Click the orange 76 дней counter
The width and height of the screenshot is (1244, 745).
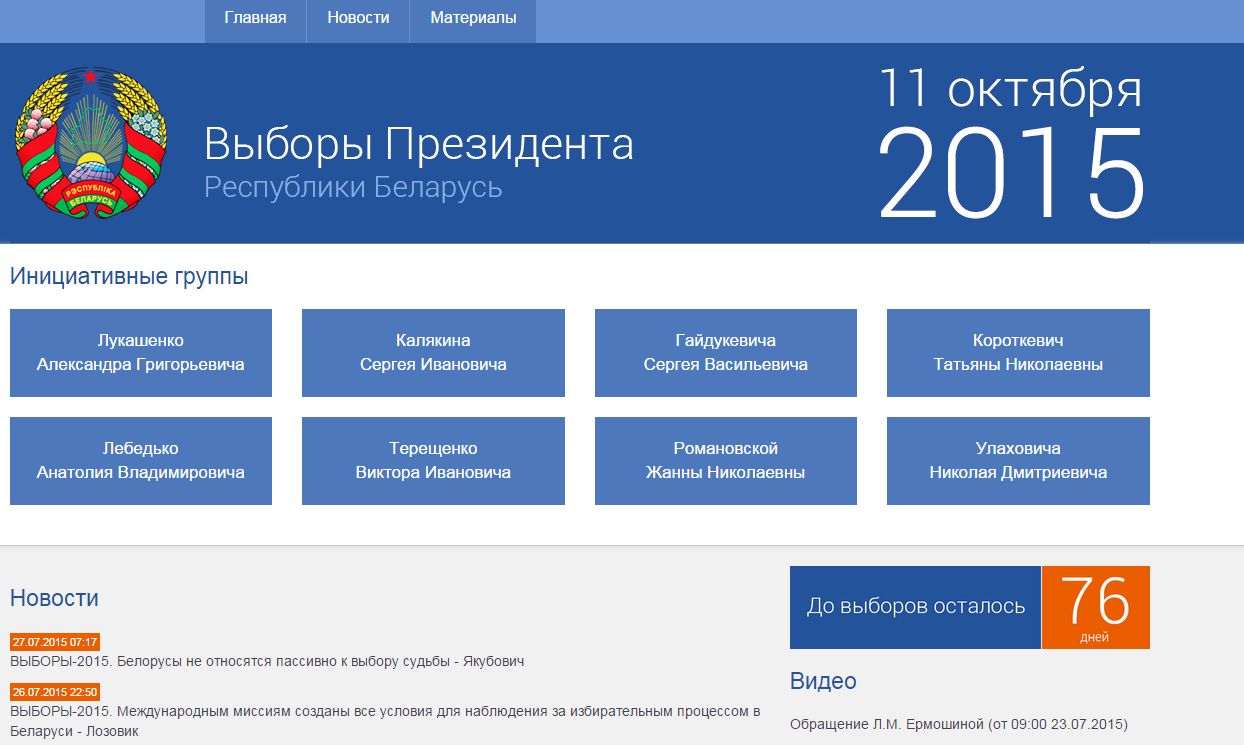pos(1096,607)
